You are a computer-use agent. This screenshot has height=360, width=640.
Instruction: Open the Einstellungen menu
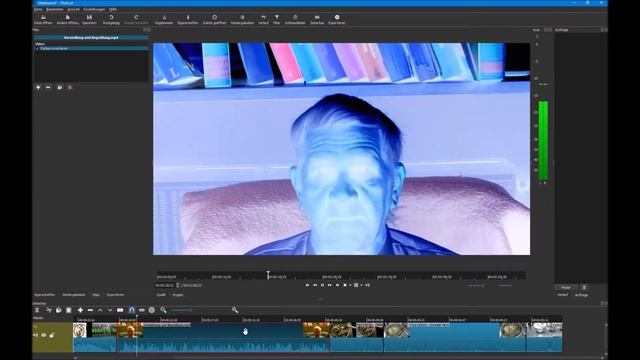pos(94,9)
